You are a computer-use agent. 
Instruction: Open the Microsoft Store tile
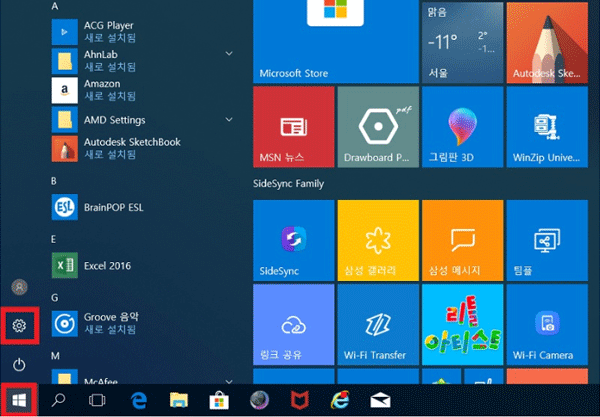293,42
